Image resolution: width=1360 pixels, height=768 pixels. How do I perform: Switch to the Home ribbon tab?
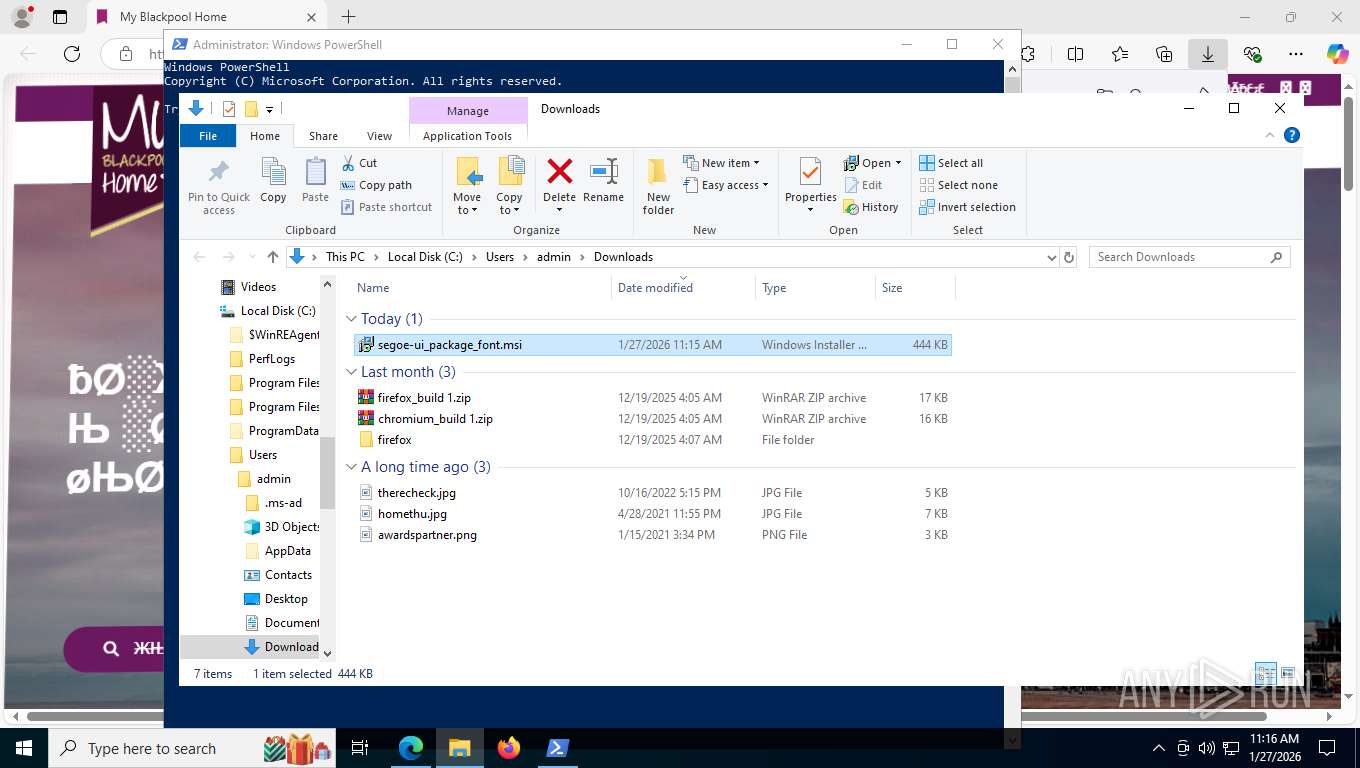(x=265, y=136)
